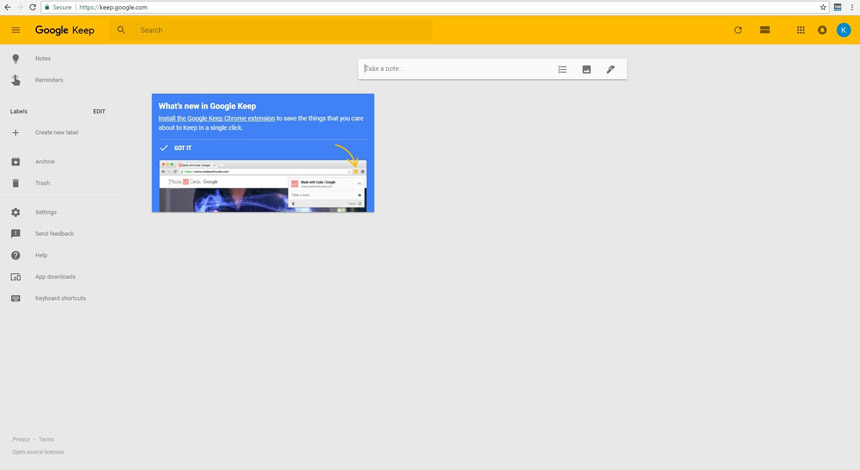This screenshot has height=470, width=860.
Task: Open Open-source licenses link
Action: coord(38,452)
